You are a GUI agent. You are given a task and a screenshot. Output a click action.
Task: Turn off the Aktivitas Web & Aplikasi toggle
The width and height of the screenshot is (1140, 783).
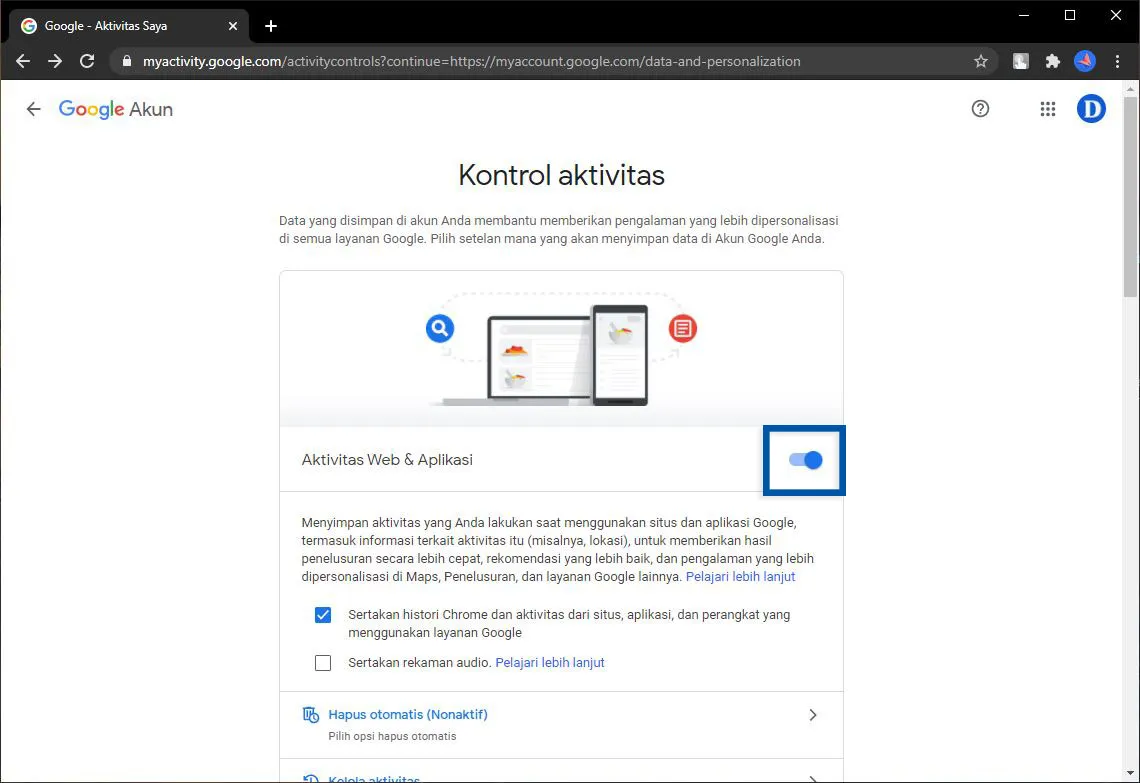(x=804, y=460)
